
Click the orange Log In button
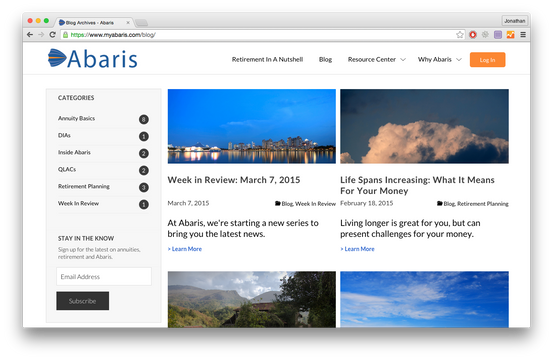tap(487, 60)
